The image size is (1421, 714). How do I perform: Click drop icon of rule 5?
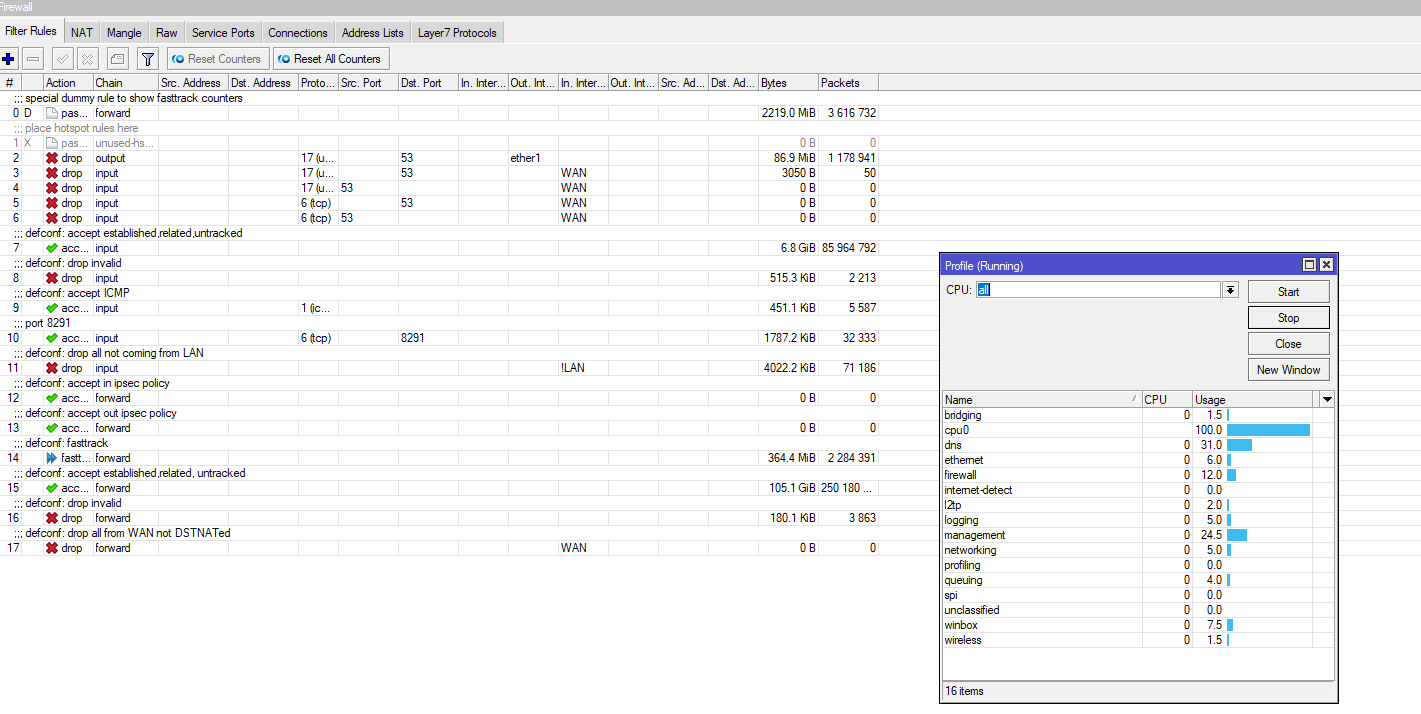pos(52,203)
